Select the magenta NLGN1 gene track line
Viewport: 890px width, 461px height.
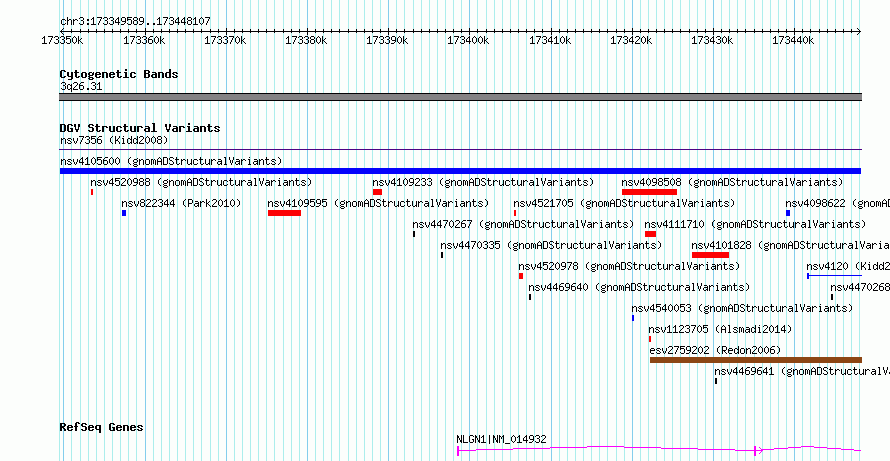tap(659, 449)
